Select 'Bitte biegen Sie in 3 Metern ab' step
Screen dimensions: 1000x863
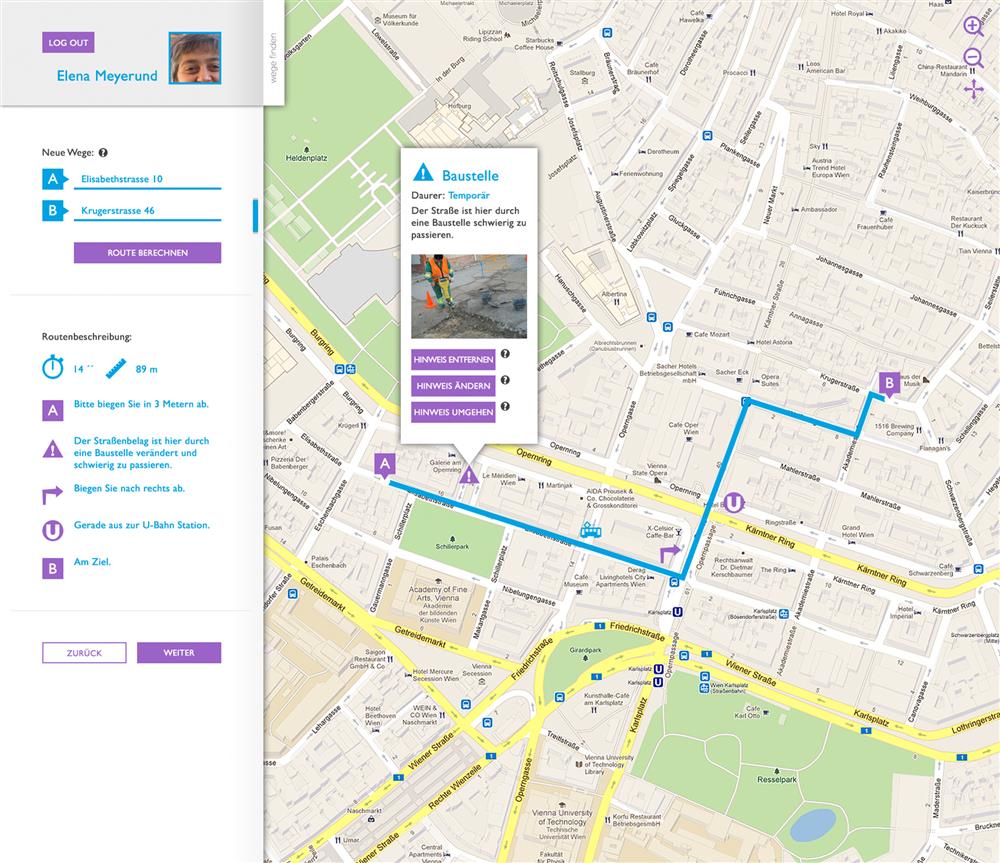tap(141, 404)
